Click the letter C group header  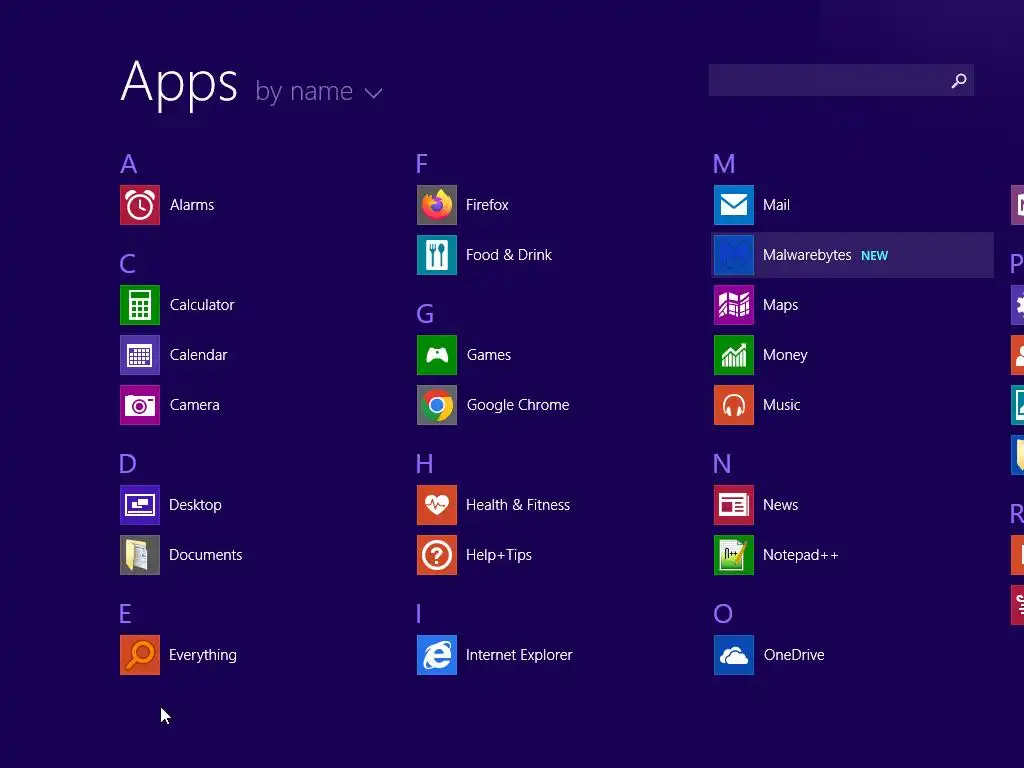click(x=127, y=264)
